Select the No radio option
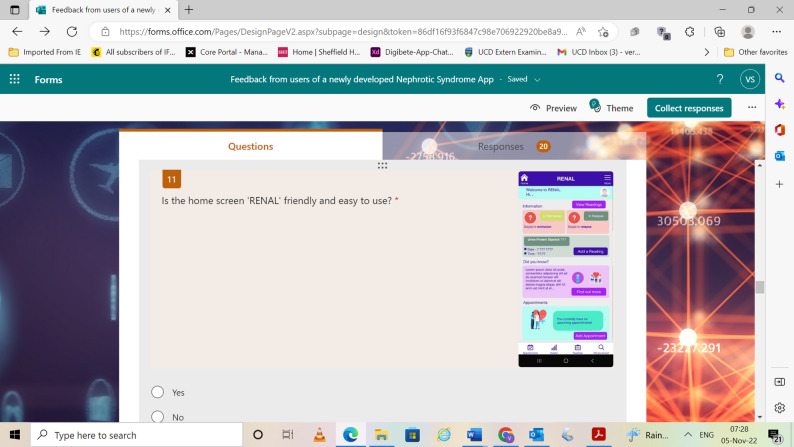794x447 pixels. tap(157, 417)
